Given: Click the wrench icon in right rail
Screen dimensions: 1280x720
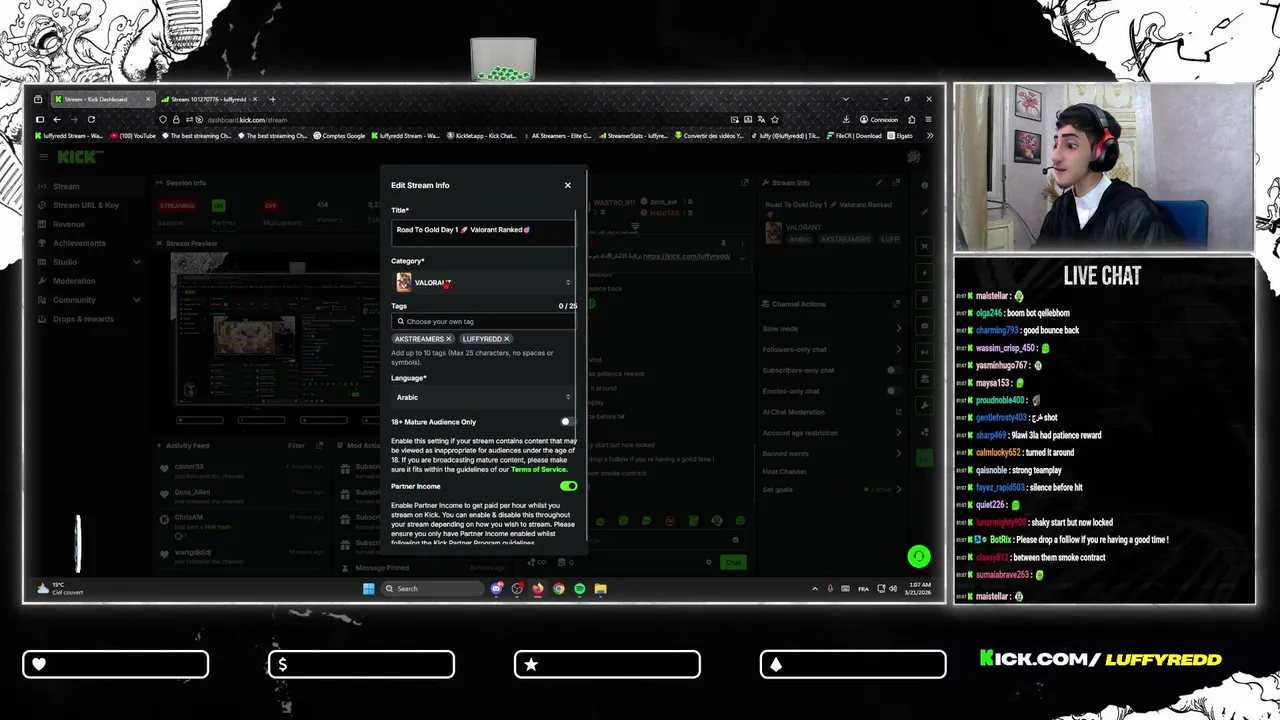Looking at the screenshot, I should pyautogui.click(x=924, y=405).
